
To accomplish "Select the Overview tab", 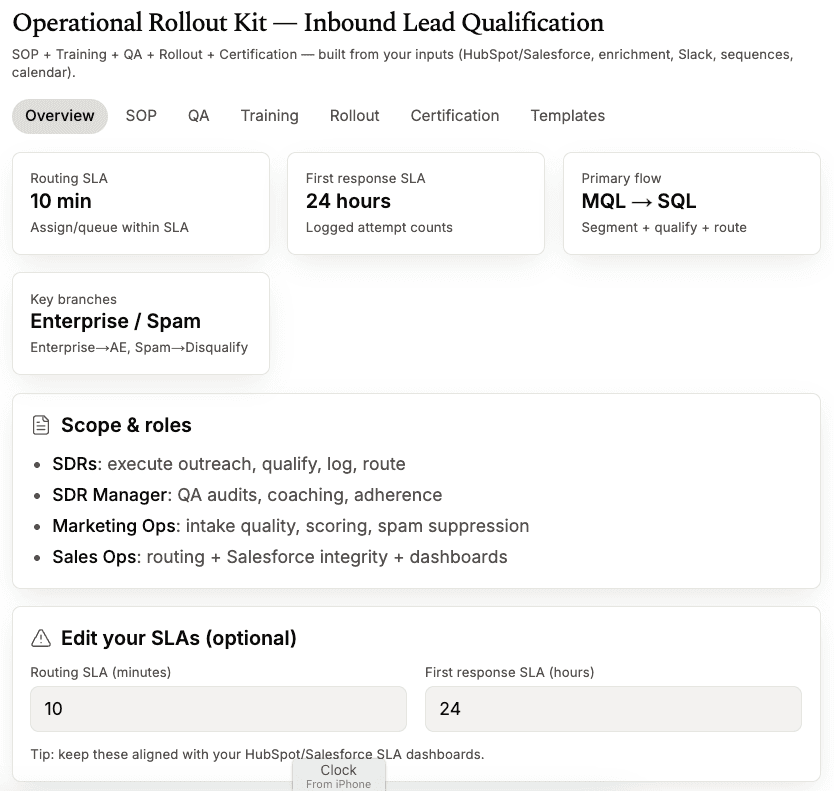I will [60, 116].
